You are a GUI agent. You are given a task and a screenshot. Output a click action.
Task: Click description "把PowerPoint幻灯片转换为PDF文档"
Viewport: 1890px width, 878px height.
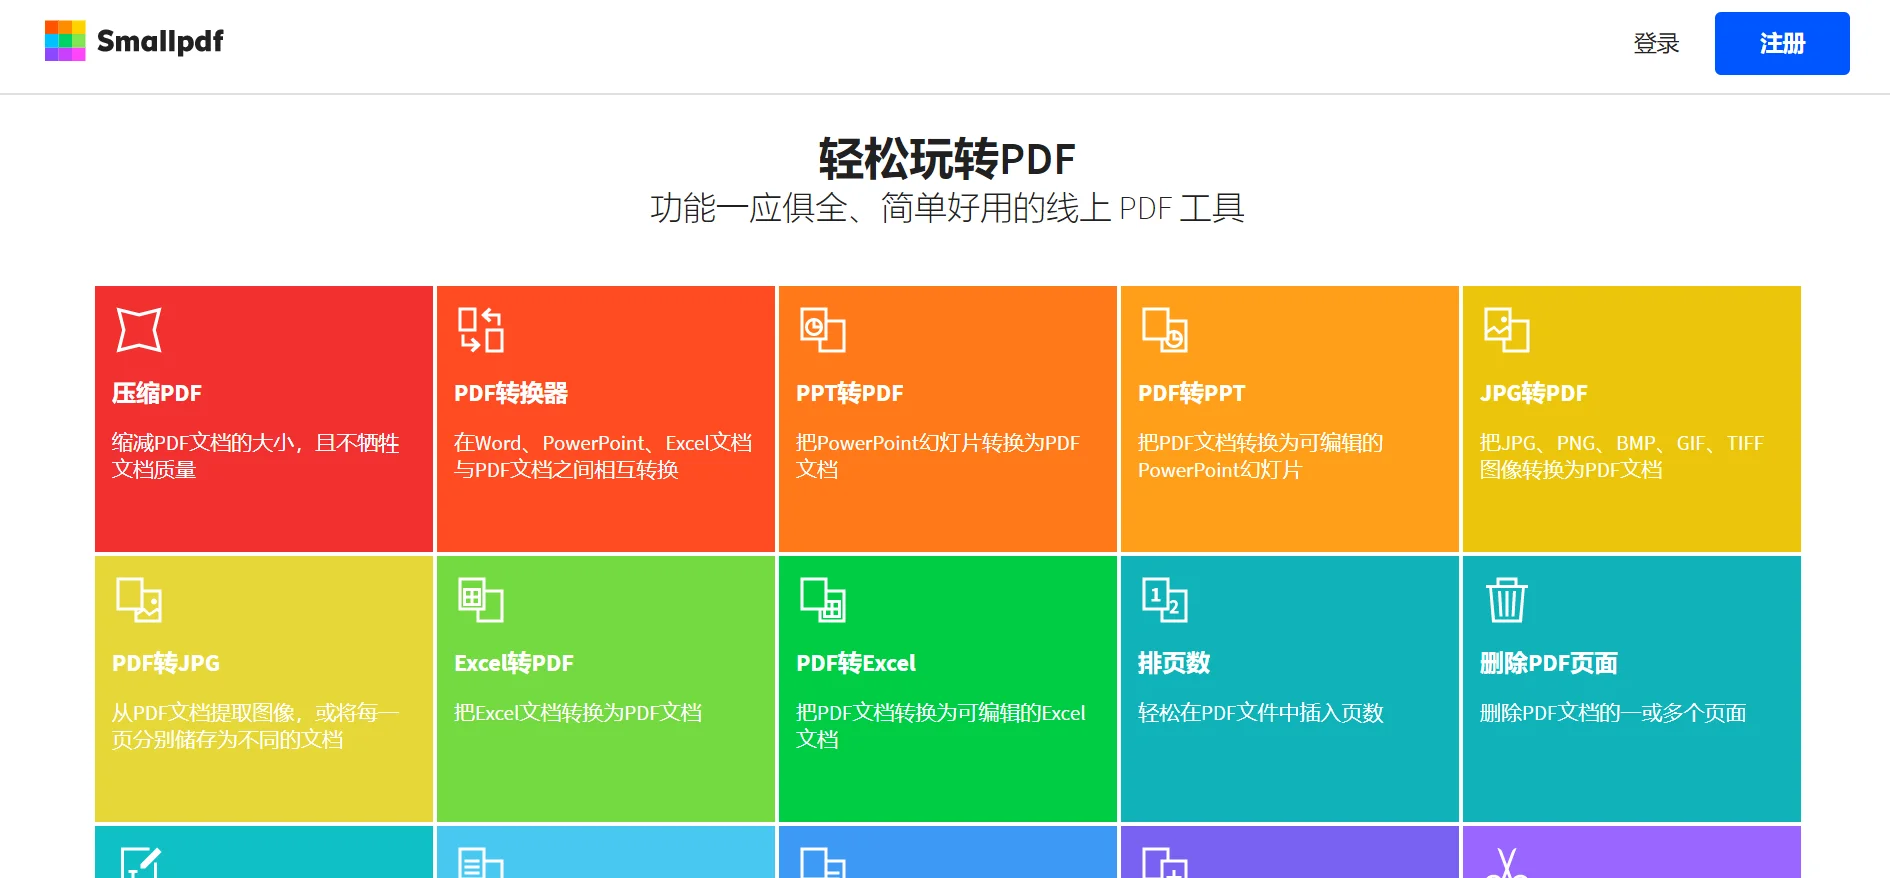(938, 456)
